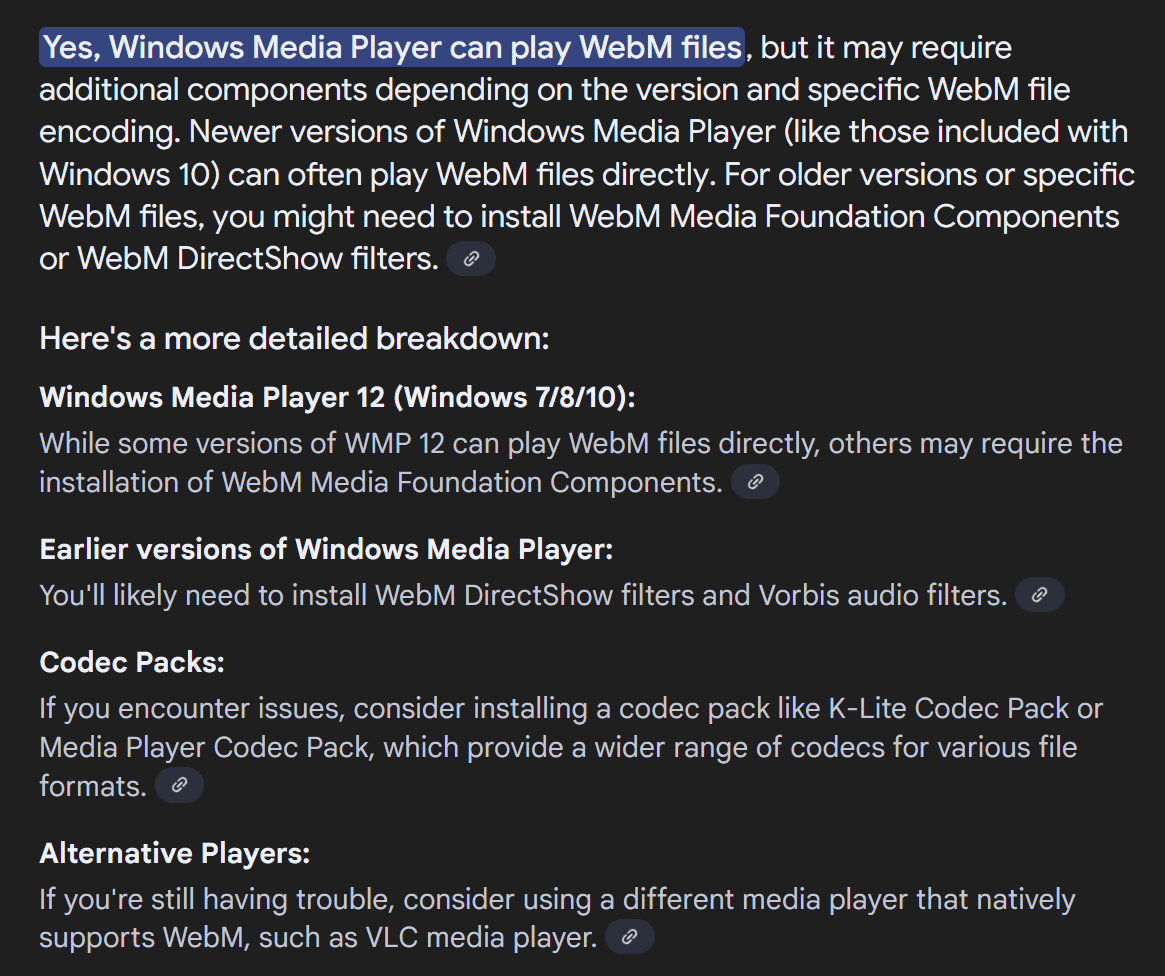Open the source link icon after 'WebM Media Foundation Components.'
The height and width of the screenshot is (976, 1165).
point(755,482)
